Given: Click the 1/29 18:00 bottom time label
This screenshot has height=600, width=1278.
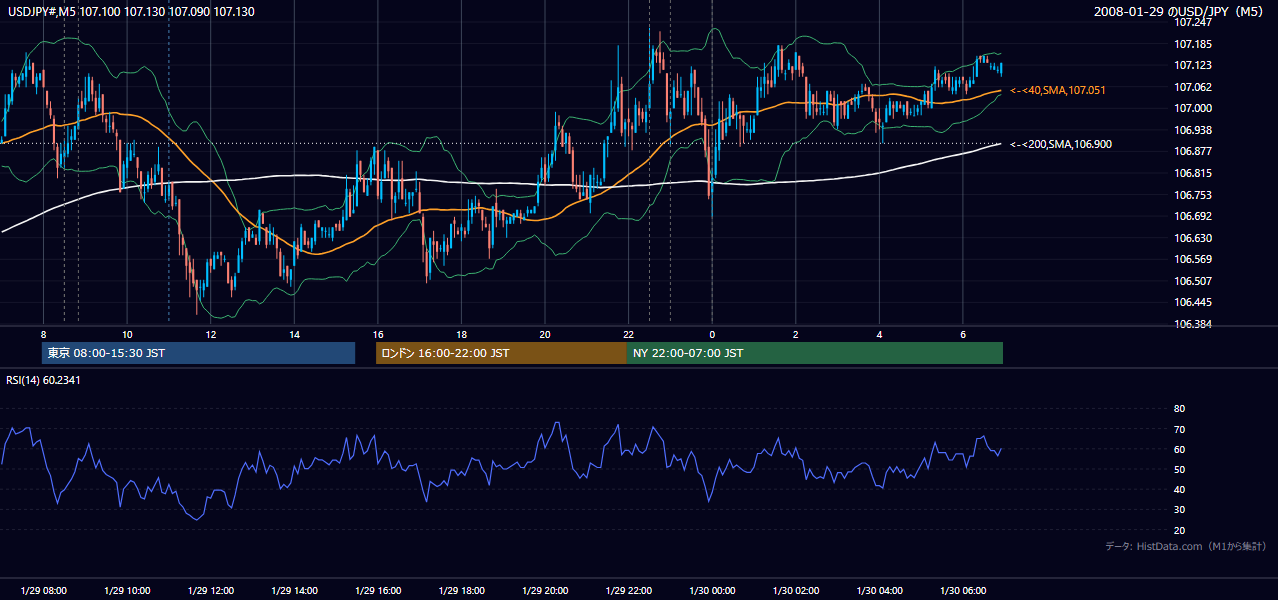Looking at the screenshot, I should coord(461,591).
